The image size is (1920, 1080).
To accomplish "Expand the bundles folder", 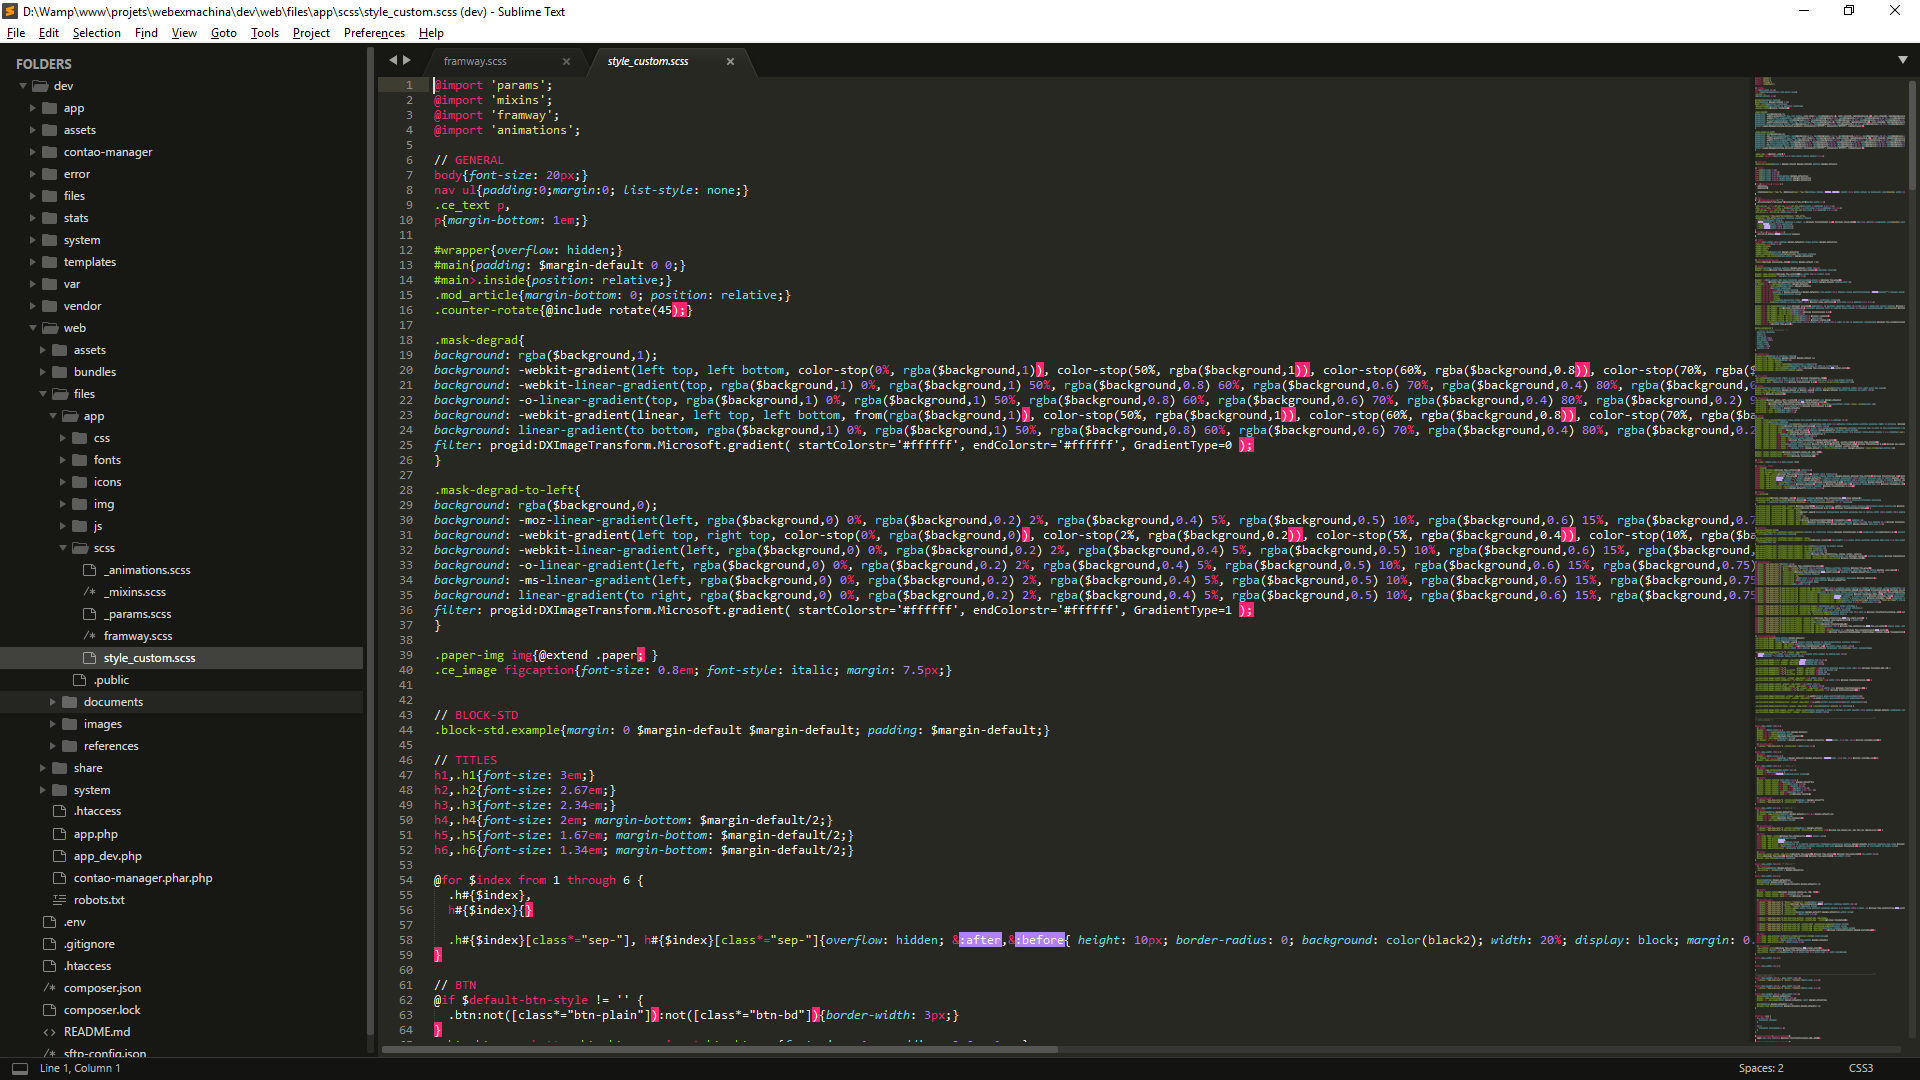I will point(43,372).
